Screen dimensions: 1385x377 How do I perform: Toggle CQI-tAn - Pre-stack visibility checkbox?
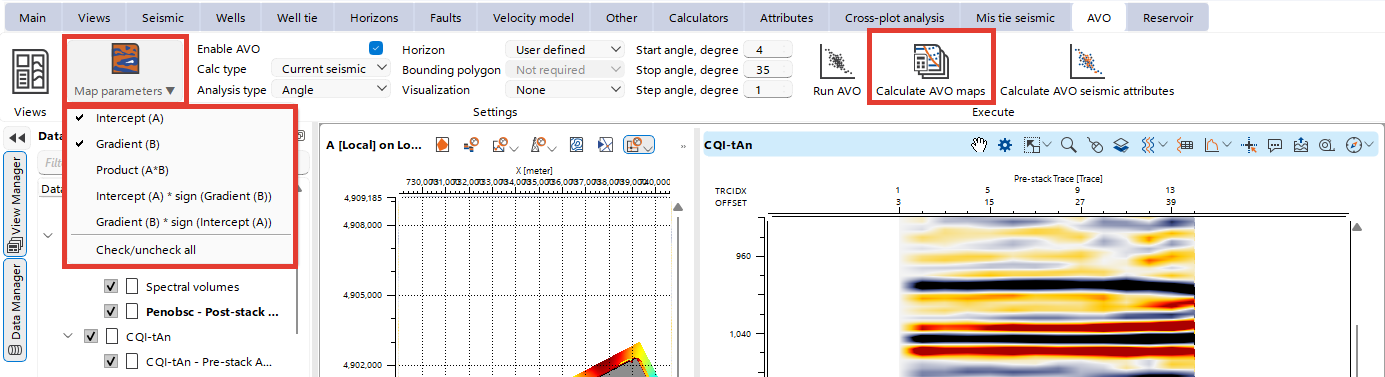[111, 361]
